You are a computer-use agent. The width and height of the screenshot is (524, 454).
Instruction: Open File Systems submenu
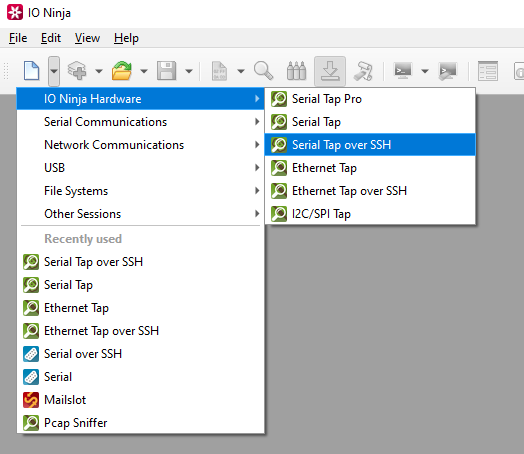tap(140, 191)
